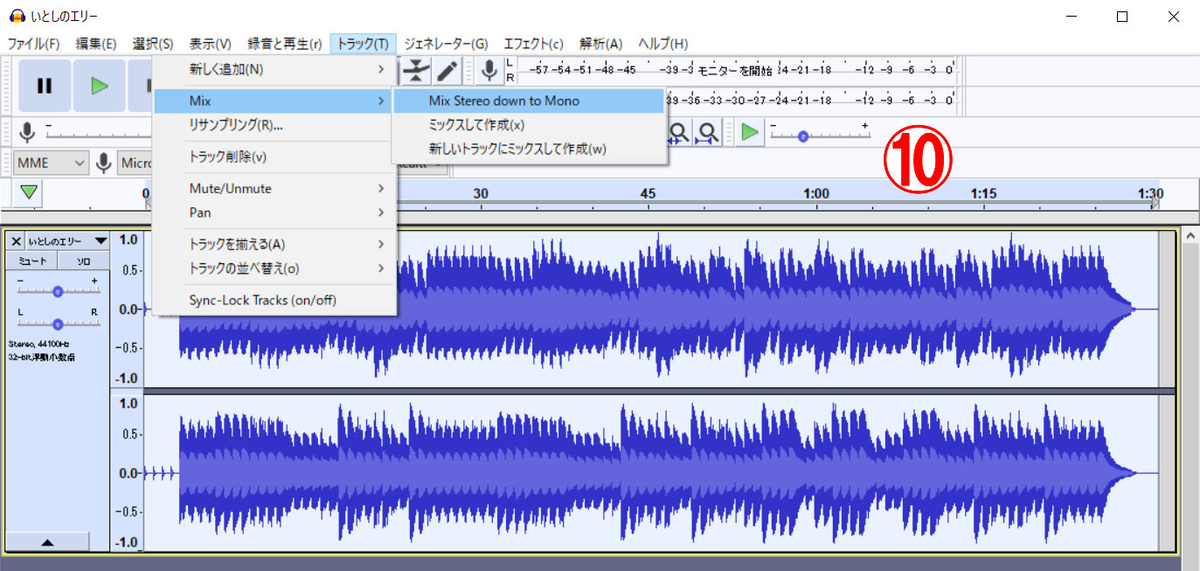Expand the トラックの並べ替え(o) submenu
The height and width of the screenshot is (571, 1200).
point(275,268)
